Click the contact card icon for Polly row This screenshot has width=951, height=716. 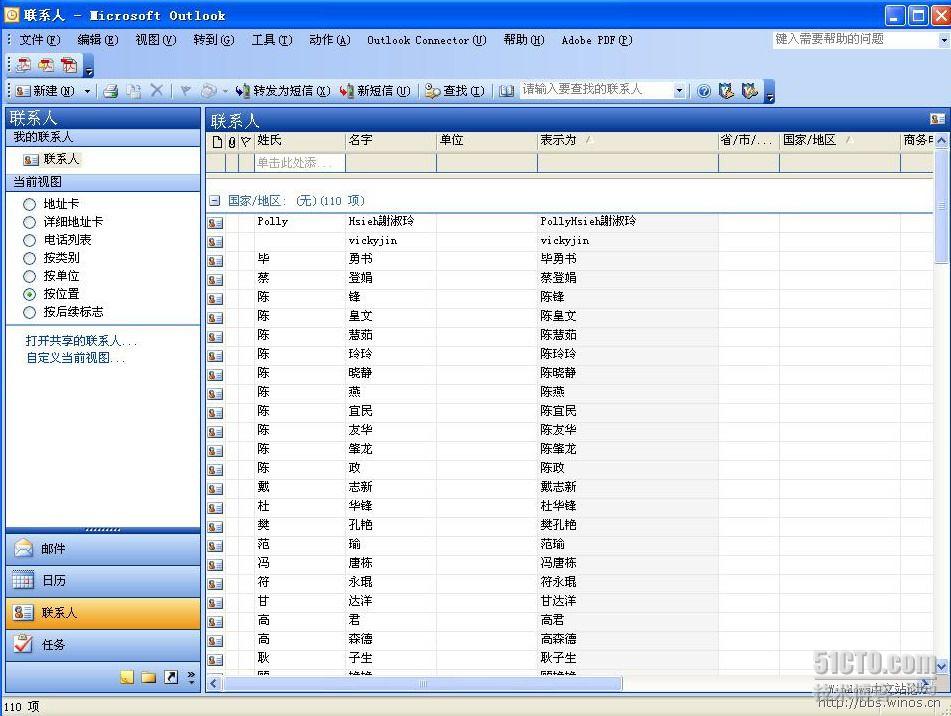tap(215, 223)
